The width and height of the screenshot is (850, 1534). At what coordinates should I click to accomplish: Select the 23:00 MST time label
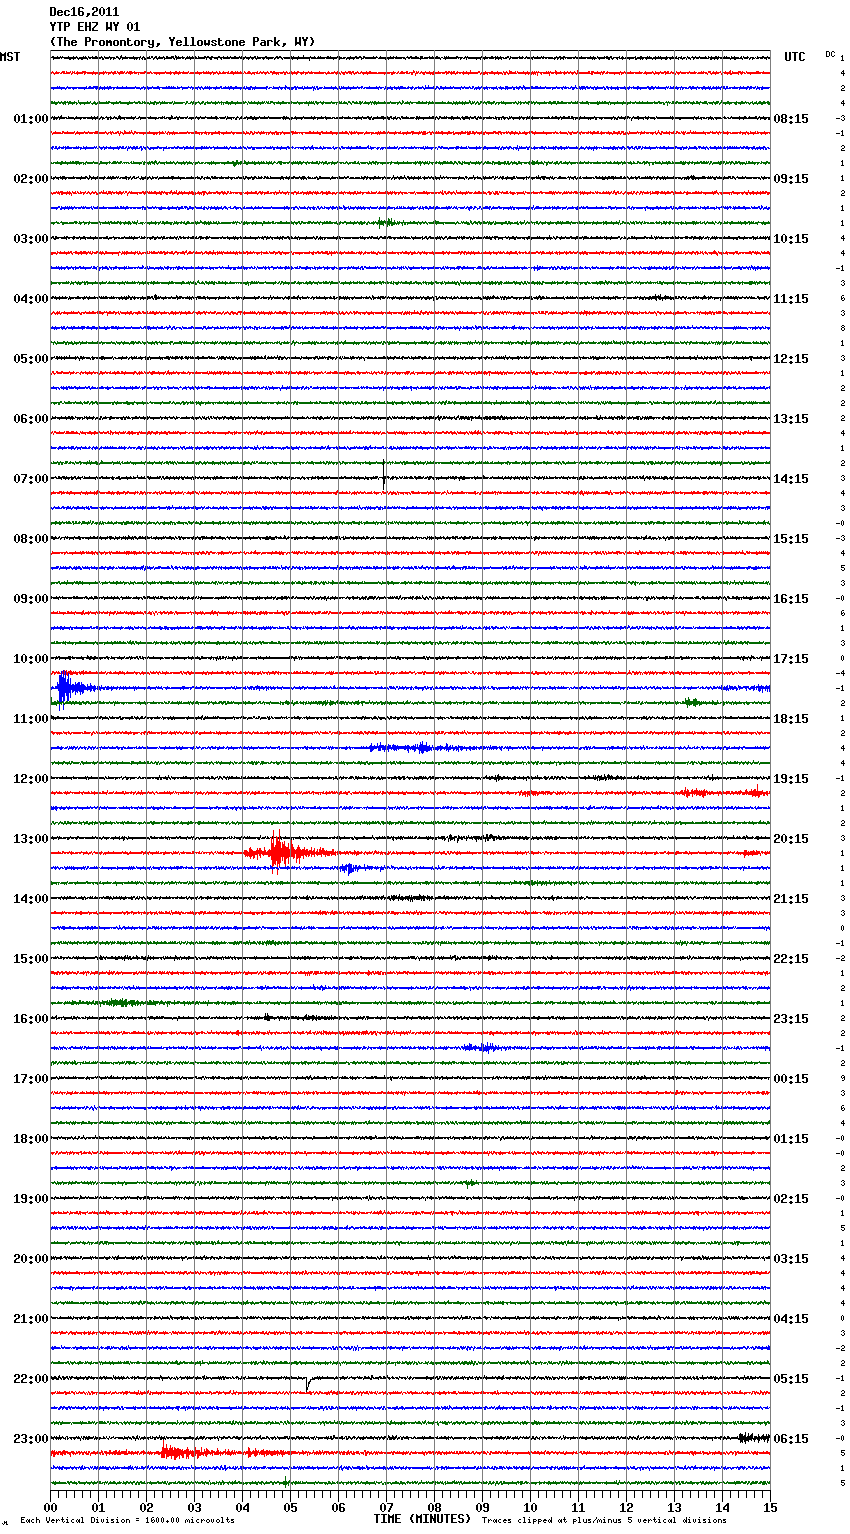click(31, 1439)
